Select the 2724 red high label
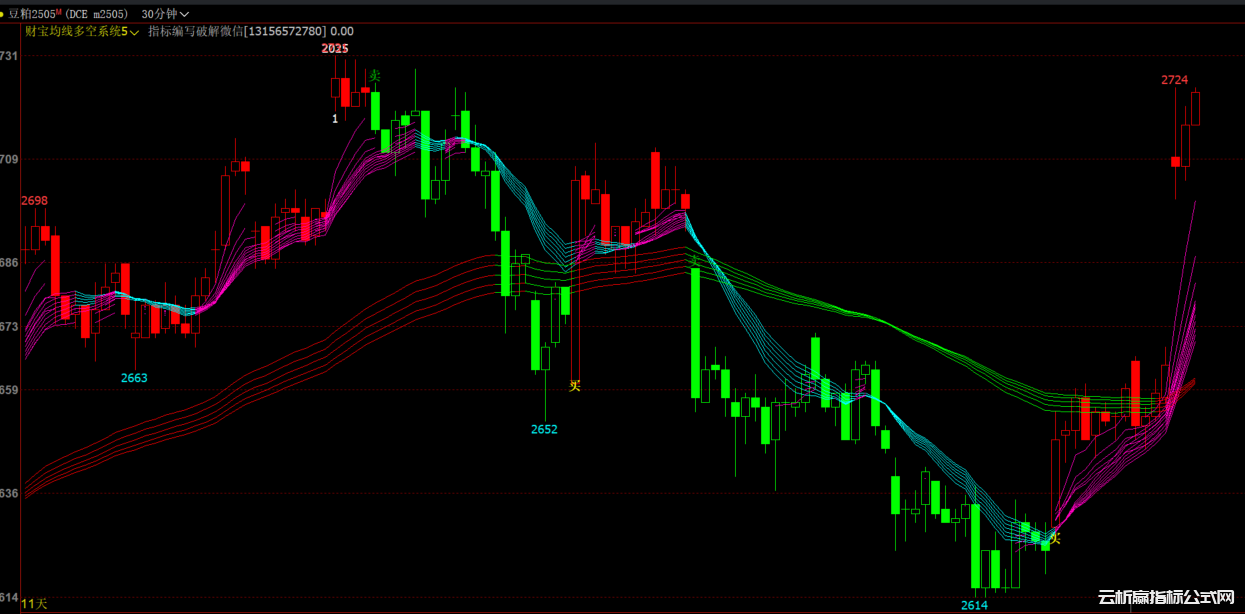The height and width of the screenshot is (614, 1245). [x=1174, y=80]
